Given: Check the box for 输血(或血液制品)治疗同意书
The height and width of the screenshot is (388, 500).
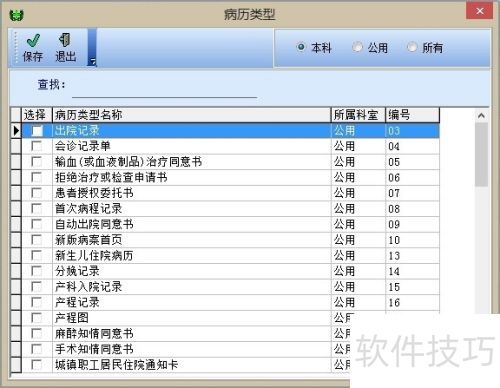Looking at the screenshot, I should click(x=36, y=162).
